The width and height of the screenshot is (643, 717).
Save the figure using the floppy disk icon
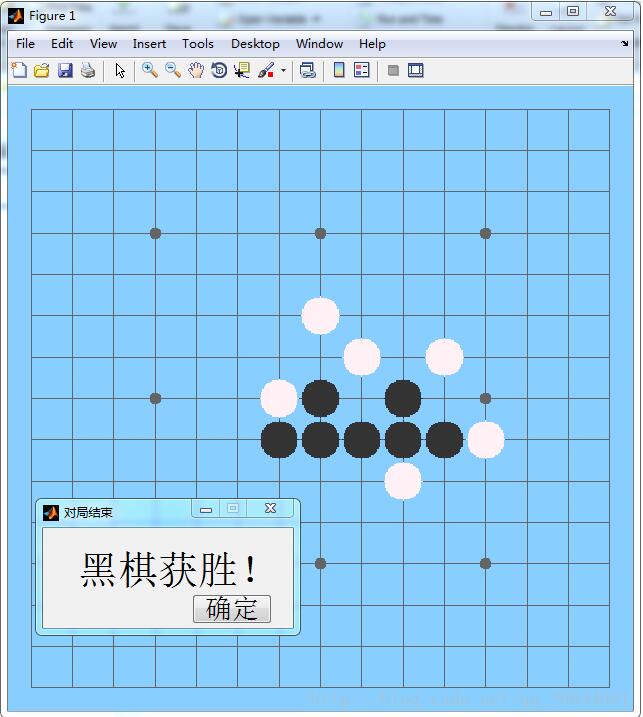[x=65, y=70]
